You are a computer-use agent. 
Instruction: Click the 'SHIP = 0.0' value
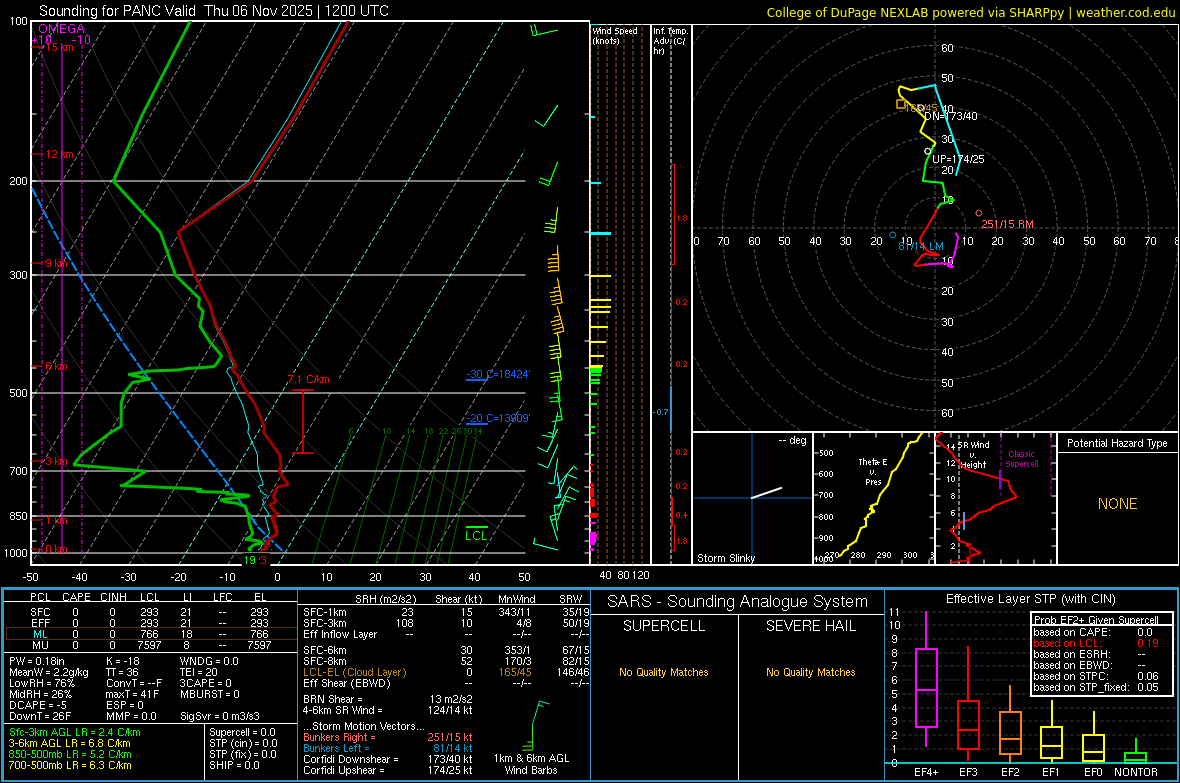pos(234,765)
